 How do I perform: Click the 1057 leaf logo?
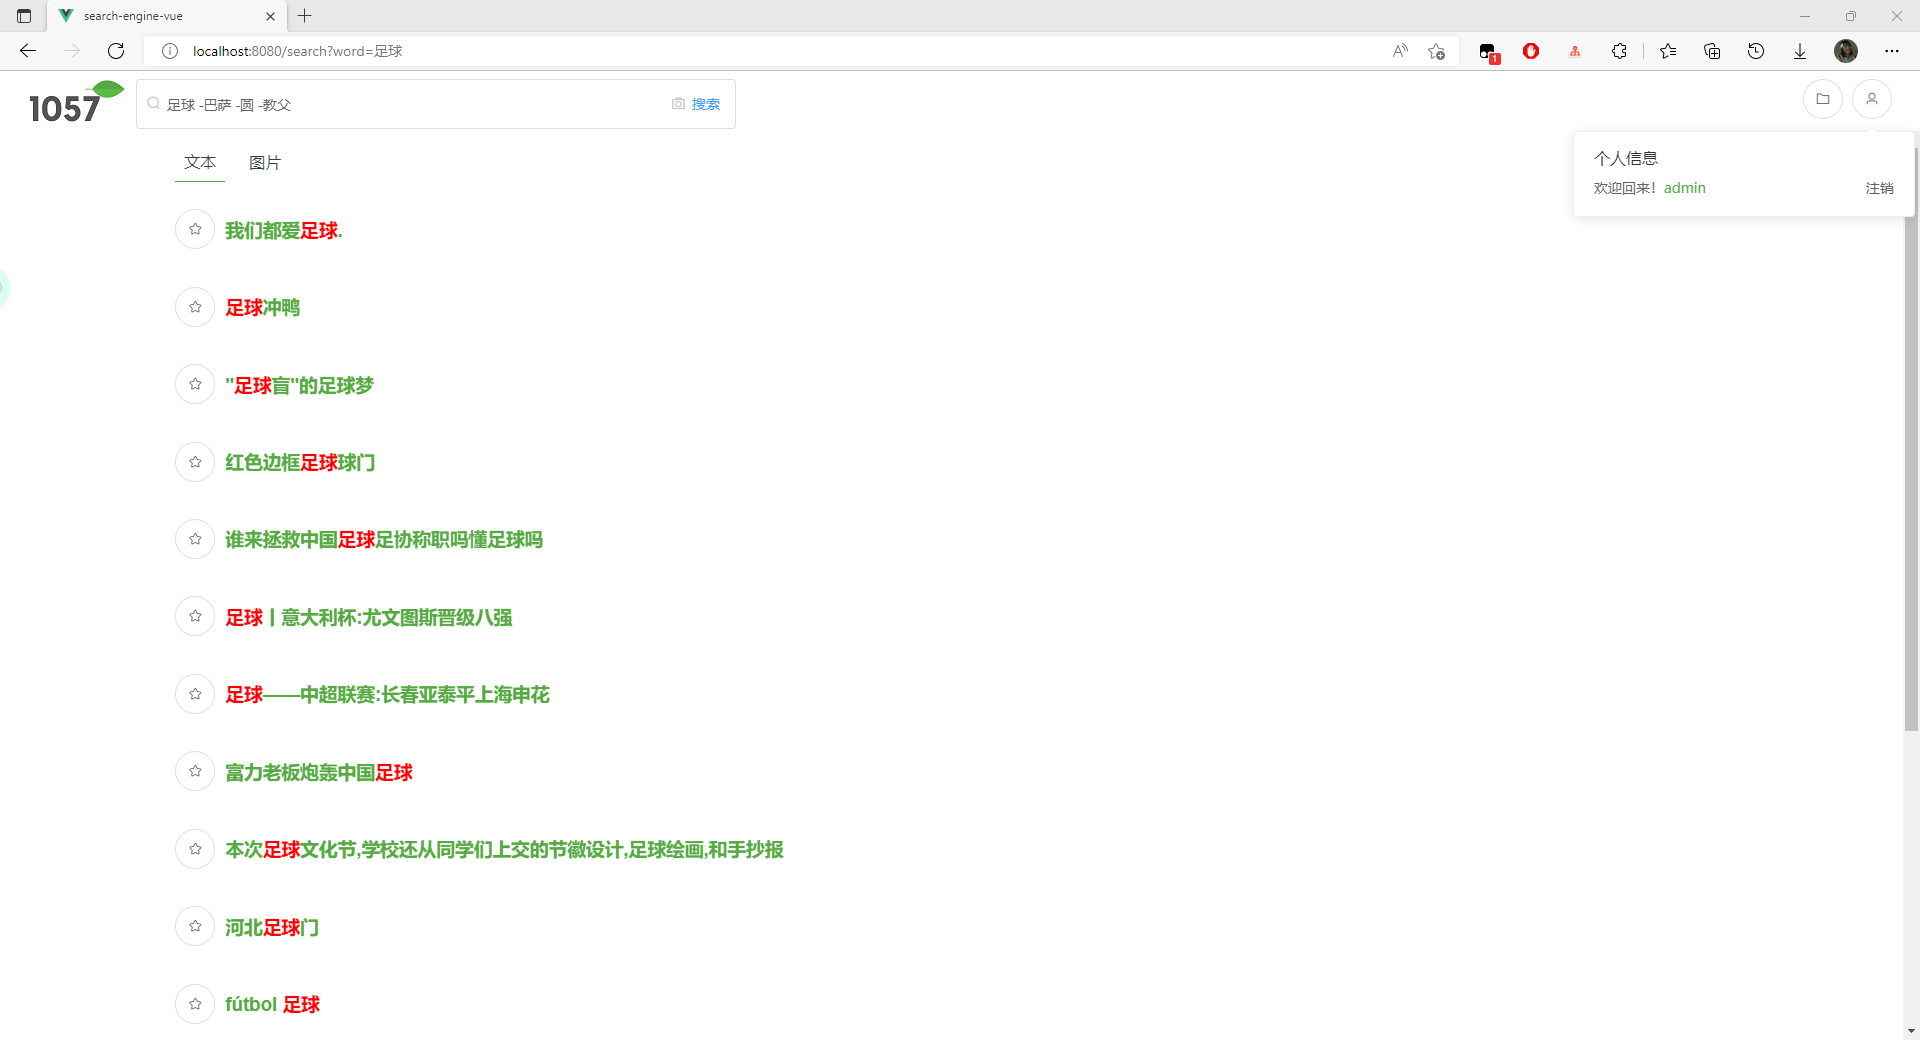[x=76, y=103]
